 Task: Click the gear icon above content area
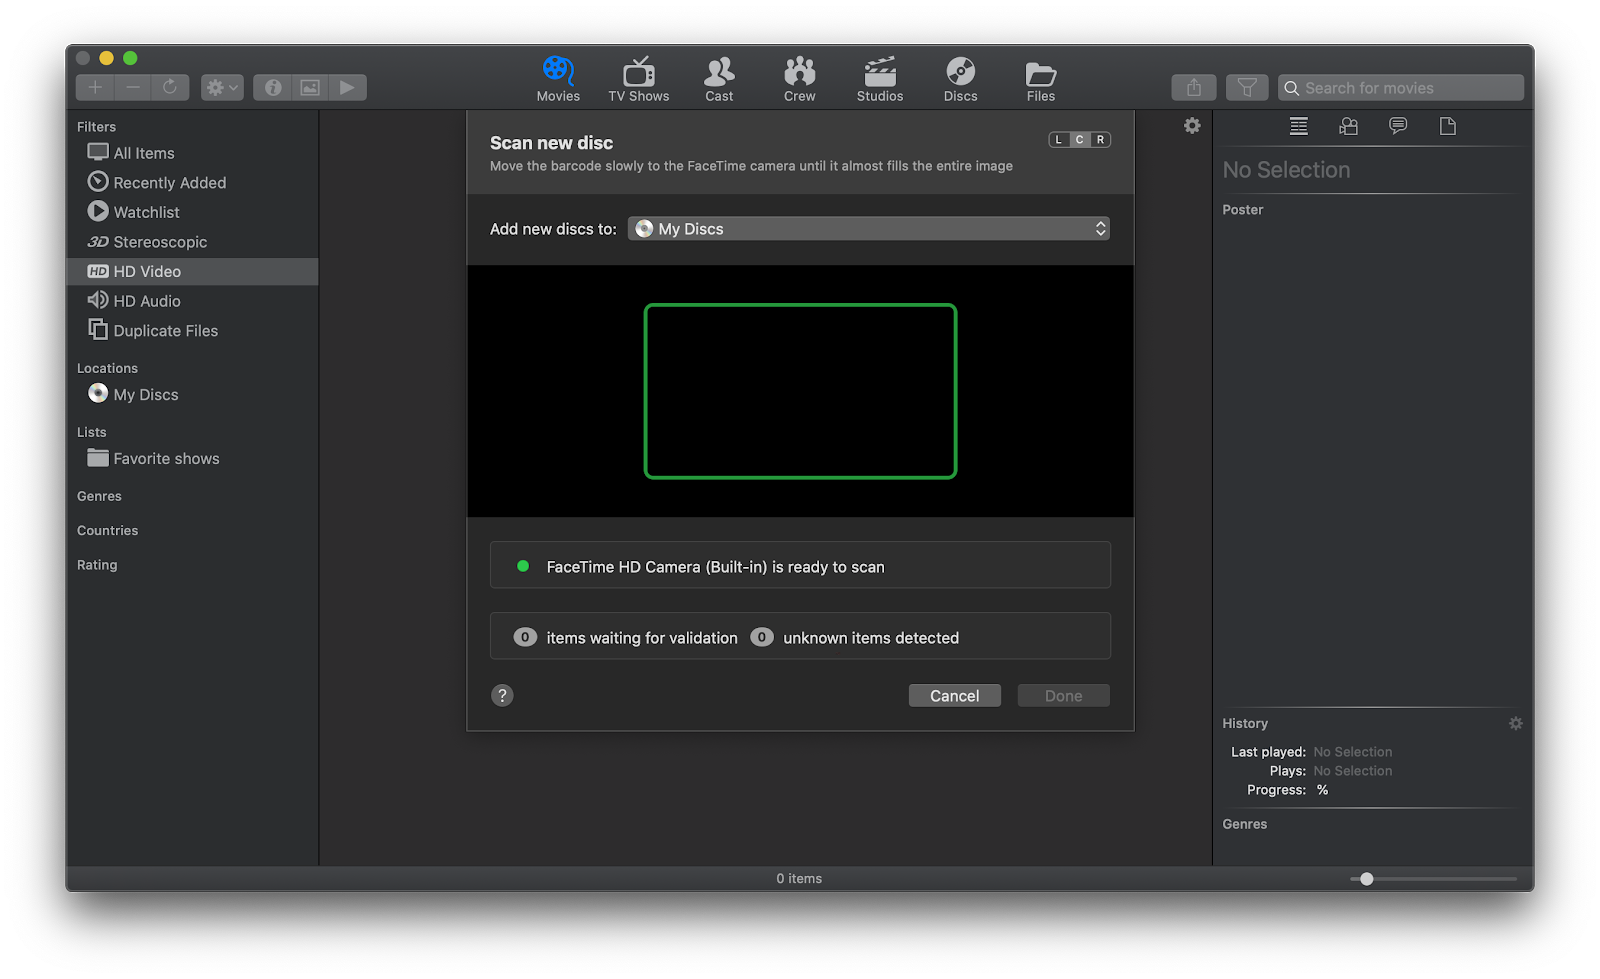pos(1192,126)
